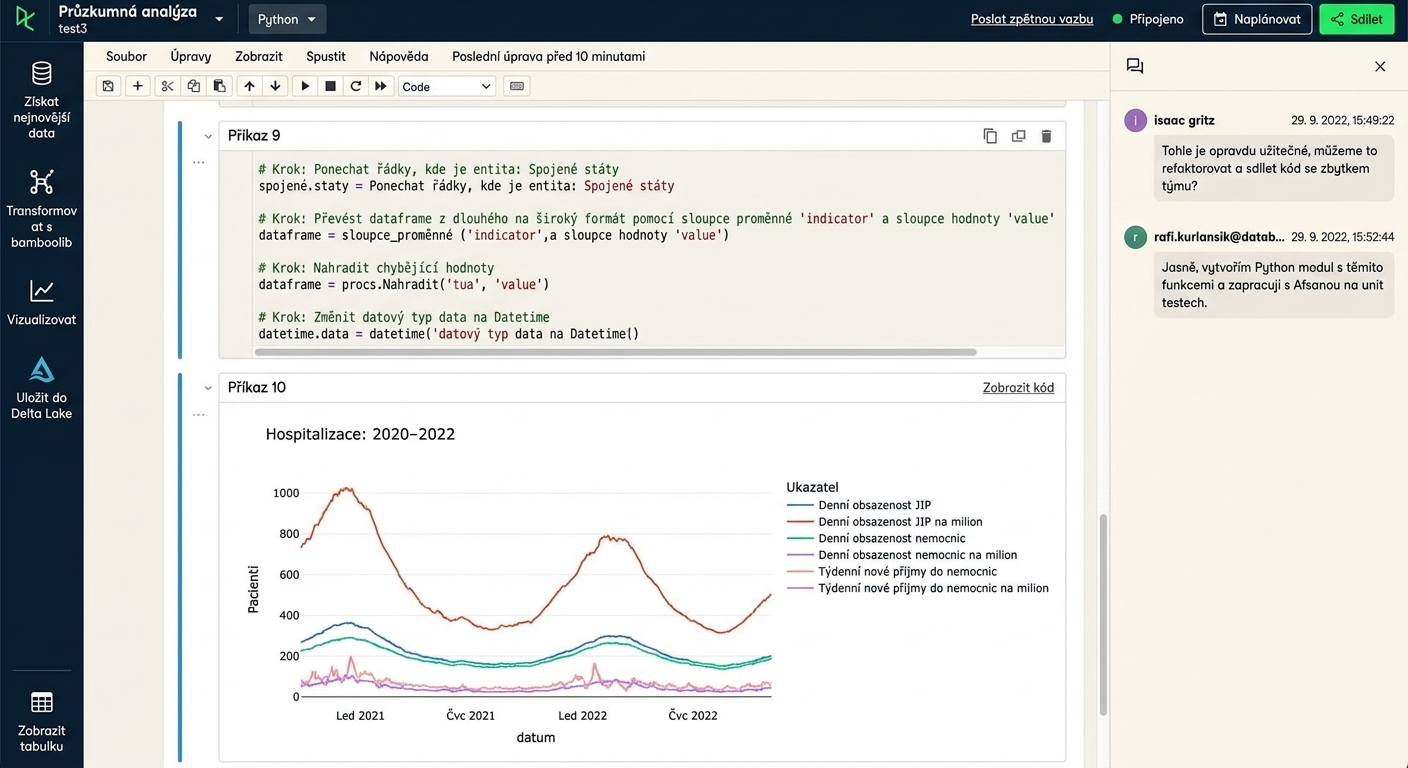The height and width of the screenshot is (768, 1408).
Task: Click the green Sdílet button
Action: (1356, 19)
